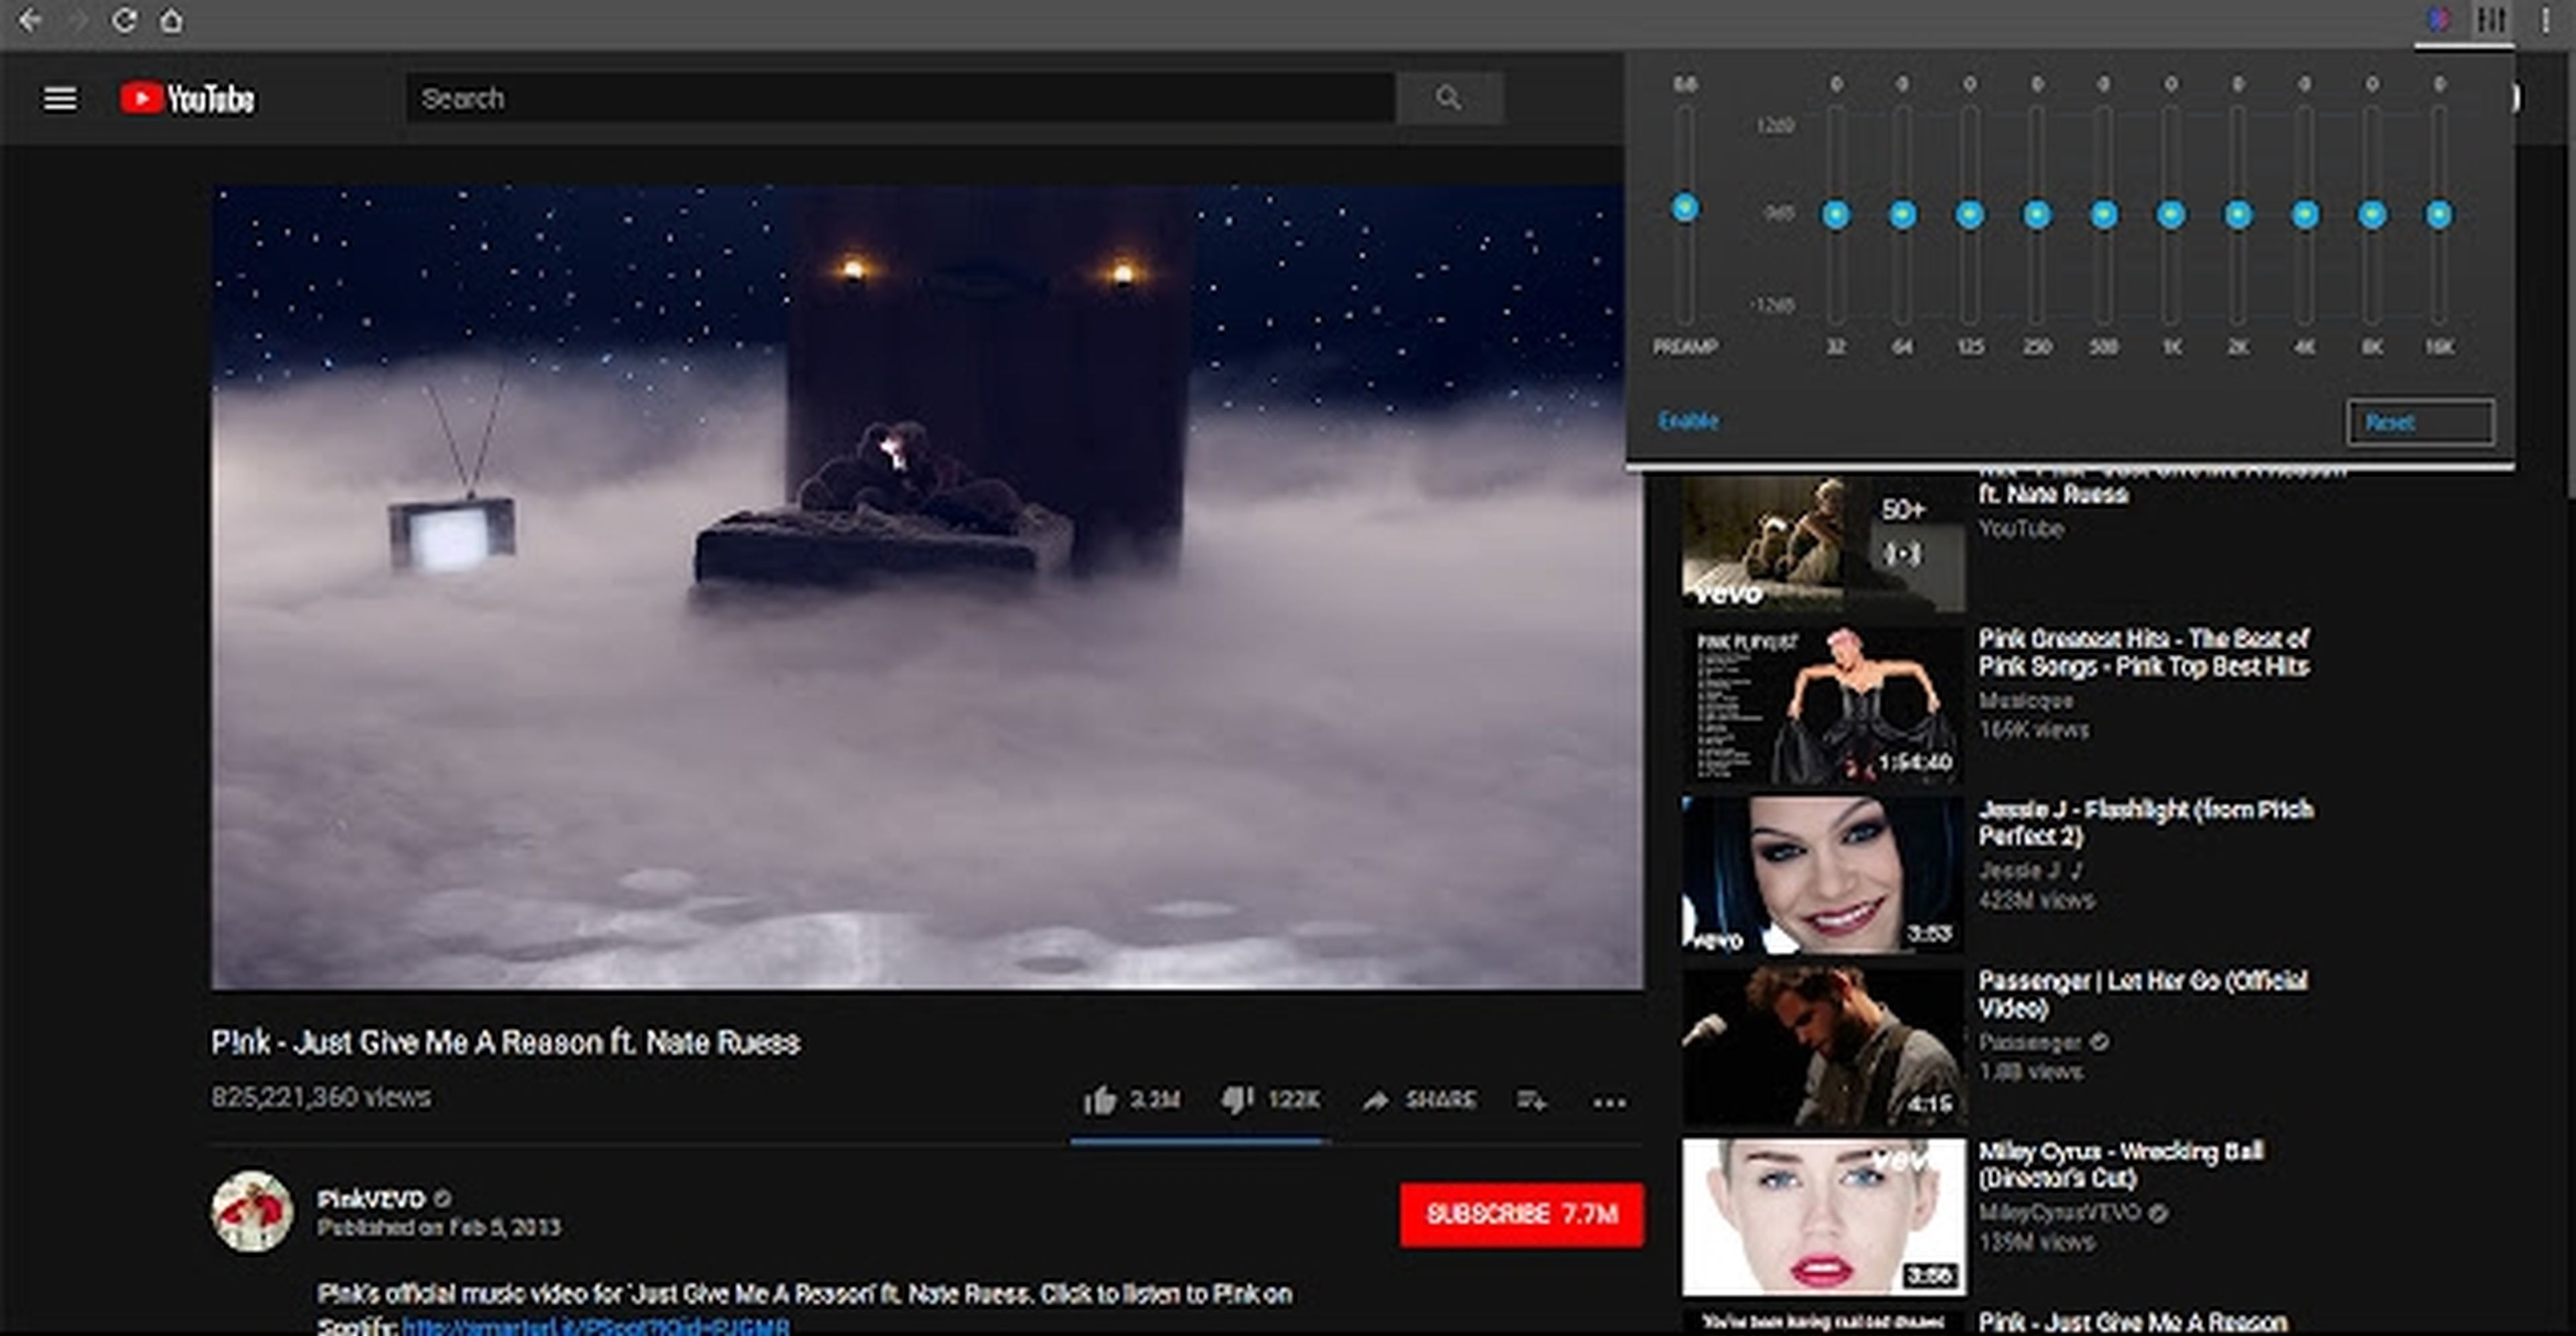This screenshot has width=2576, height=1336.
Task: Click inside the YouTube search field
Action: tap(900, 98)
